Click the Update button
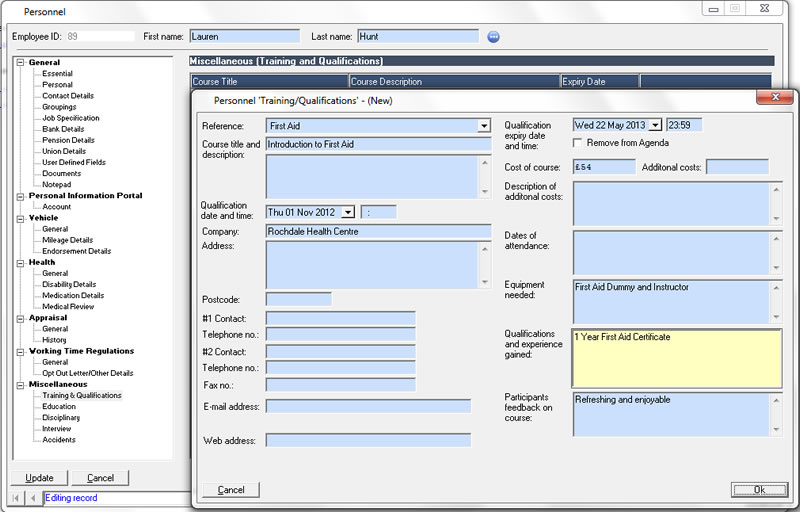This screenshot has width=800, height=512. click(39, 478)
